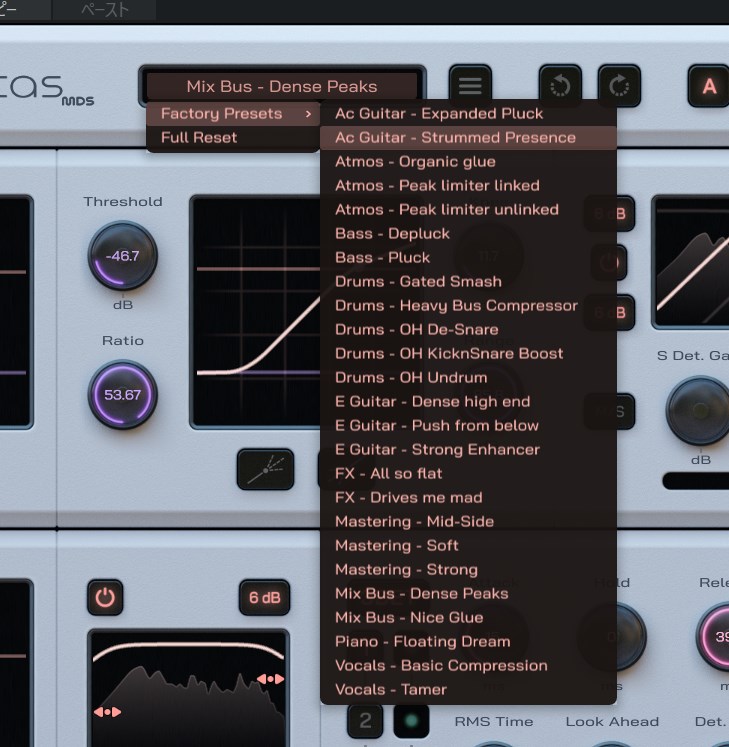The height and width of the screenshot is (747, 729).
Task: Click the green LED indicator button
Action: coord(410,720)
